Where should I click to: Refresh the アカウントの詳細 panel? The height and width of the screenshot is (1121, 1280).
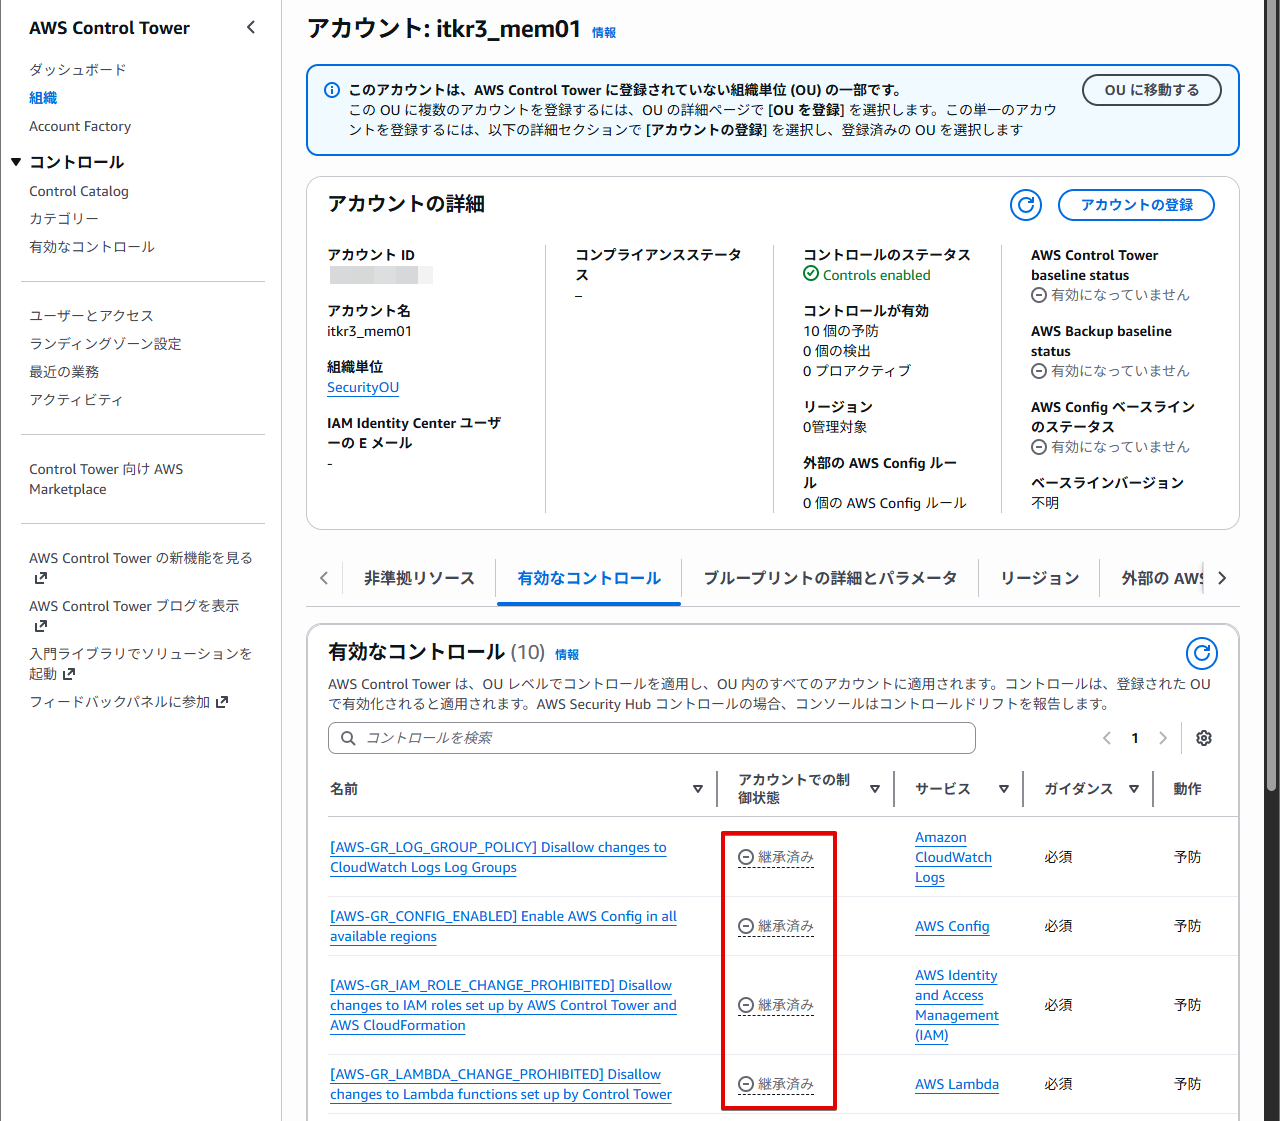pyautogui.click(x=1025, y=205)
